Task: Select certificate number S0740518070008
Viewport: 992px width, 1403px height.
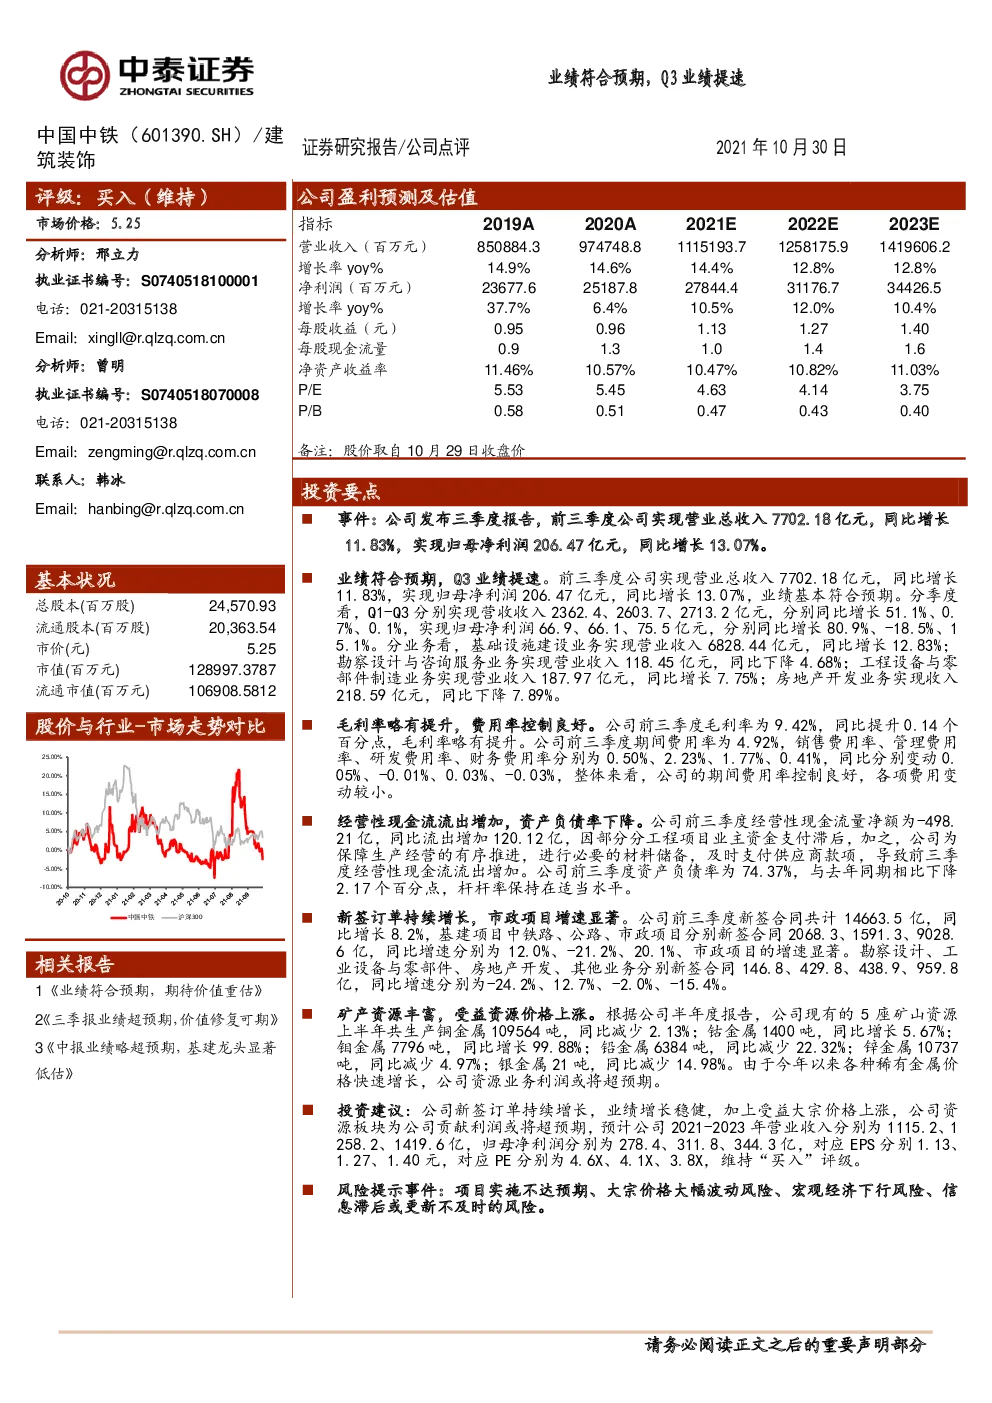Action: [200, 395]
